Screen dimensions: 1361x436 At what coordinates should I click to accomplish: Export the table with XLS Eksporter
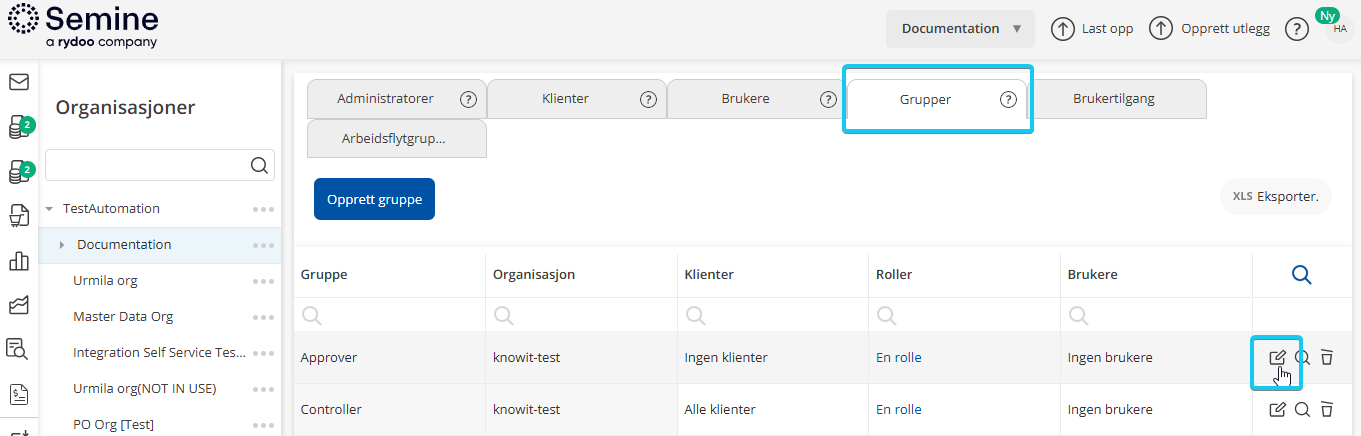pyautogui.click(x=1275, y=196)
